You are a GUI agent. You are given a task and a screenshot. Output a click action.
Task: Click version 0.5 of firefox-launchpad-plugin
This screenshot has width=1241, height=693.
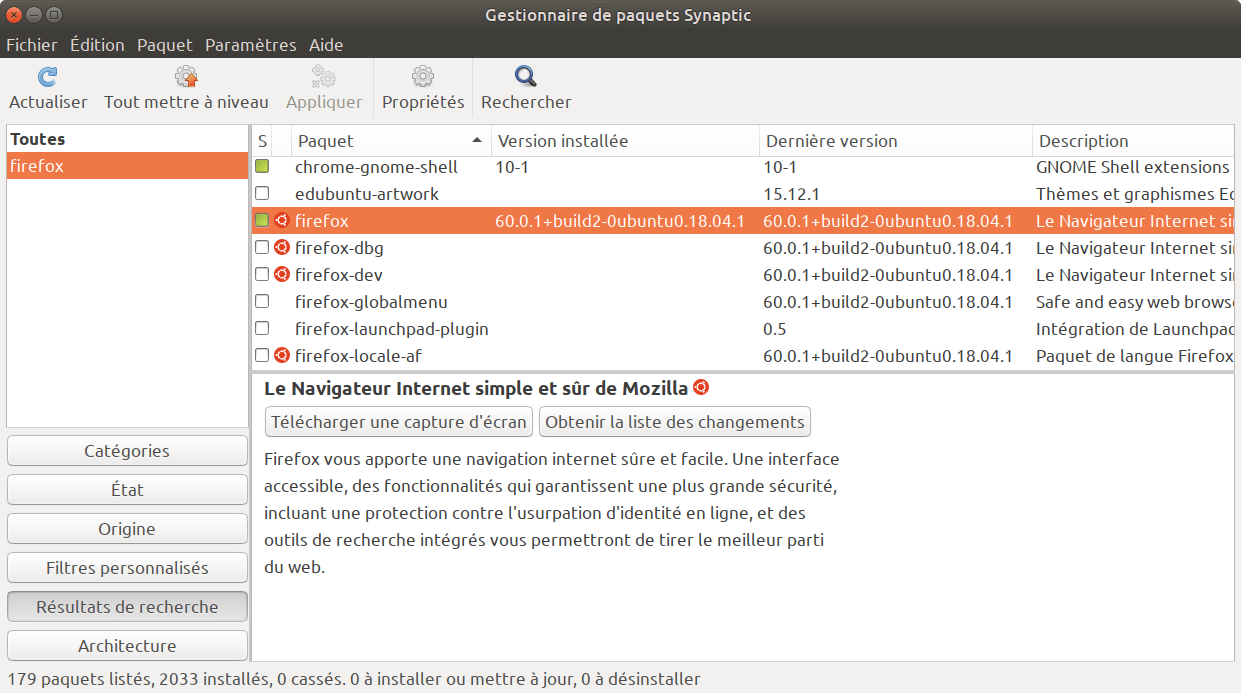click(775, 329)
